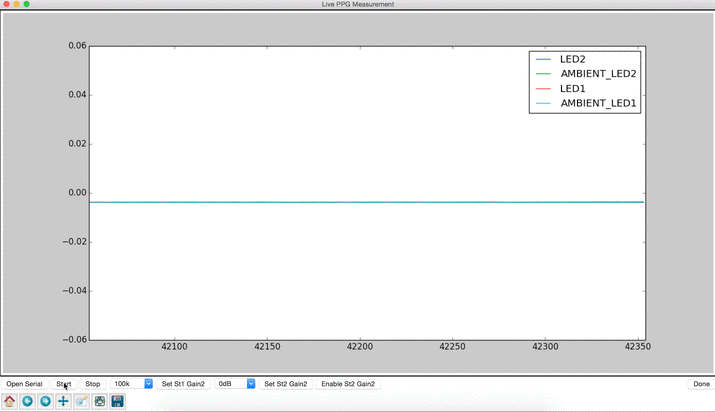
Task: Click Set St1 Gain2 button
Action: (x=183, y=384)
